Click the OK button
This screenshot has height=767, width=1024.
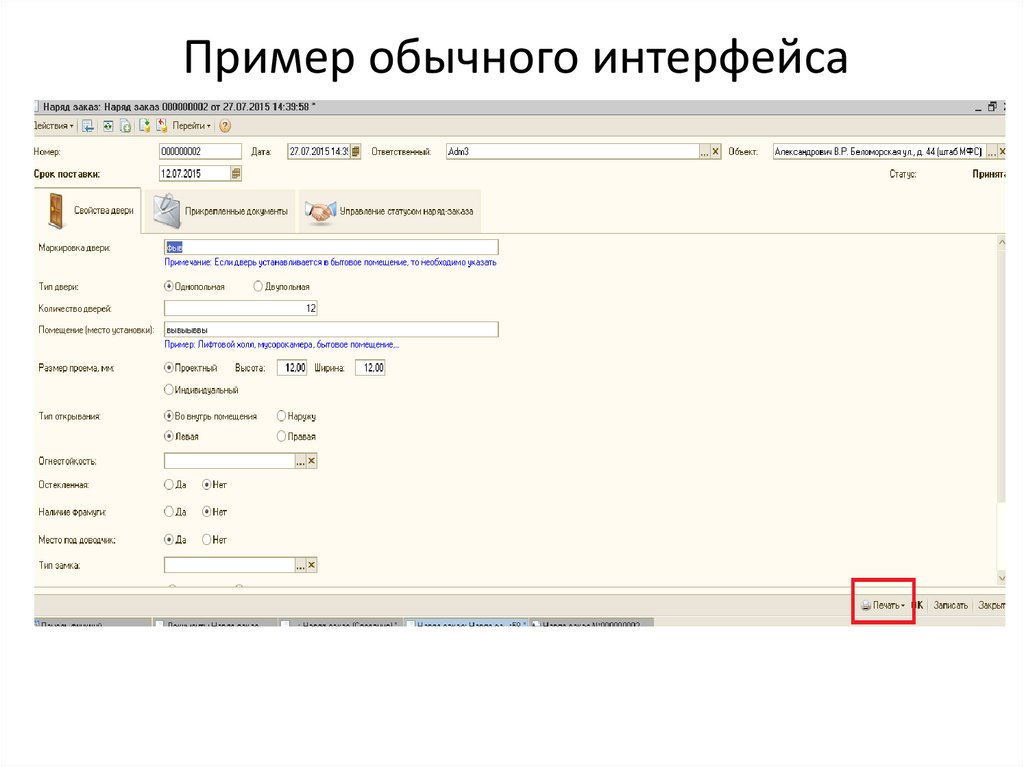coord(917,605)
